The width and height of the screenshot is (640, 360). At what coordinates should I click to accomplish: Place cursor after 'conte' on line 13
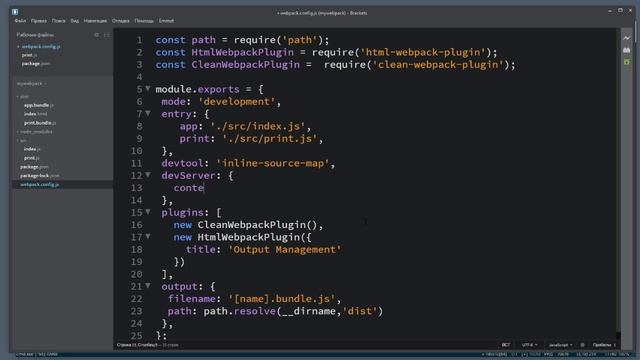coord(204,188)
